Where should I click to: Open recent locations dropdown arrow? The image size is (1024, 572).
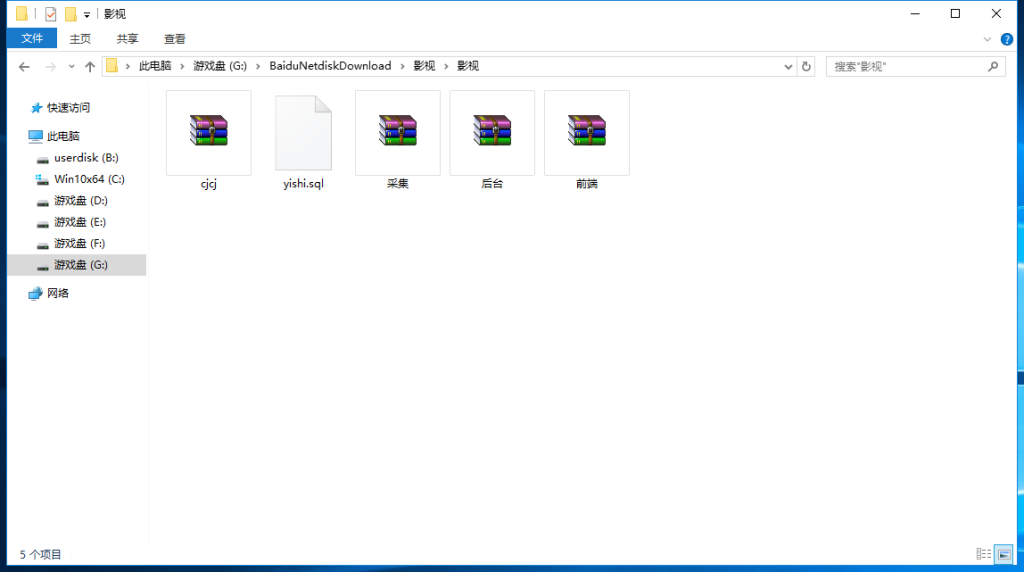click(71, 67)
